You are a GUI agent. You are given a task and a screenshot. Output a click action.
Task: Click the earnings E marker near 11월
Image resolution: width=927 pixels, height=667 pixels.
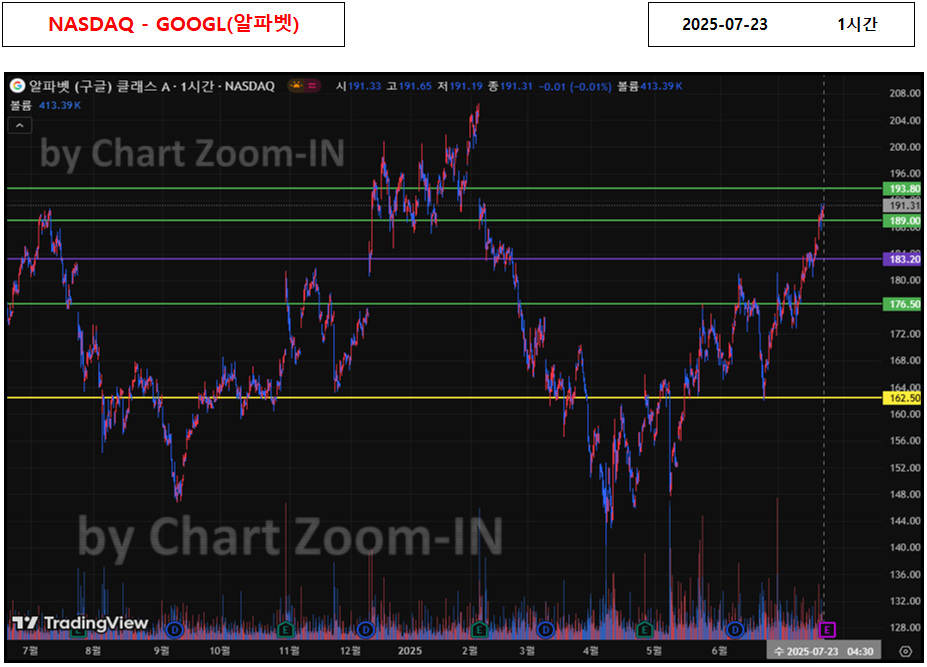(286, 630)
